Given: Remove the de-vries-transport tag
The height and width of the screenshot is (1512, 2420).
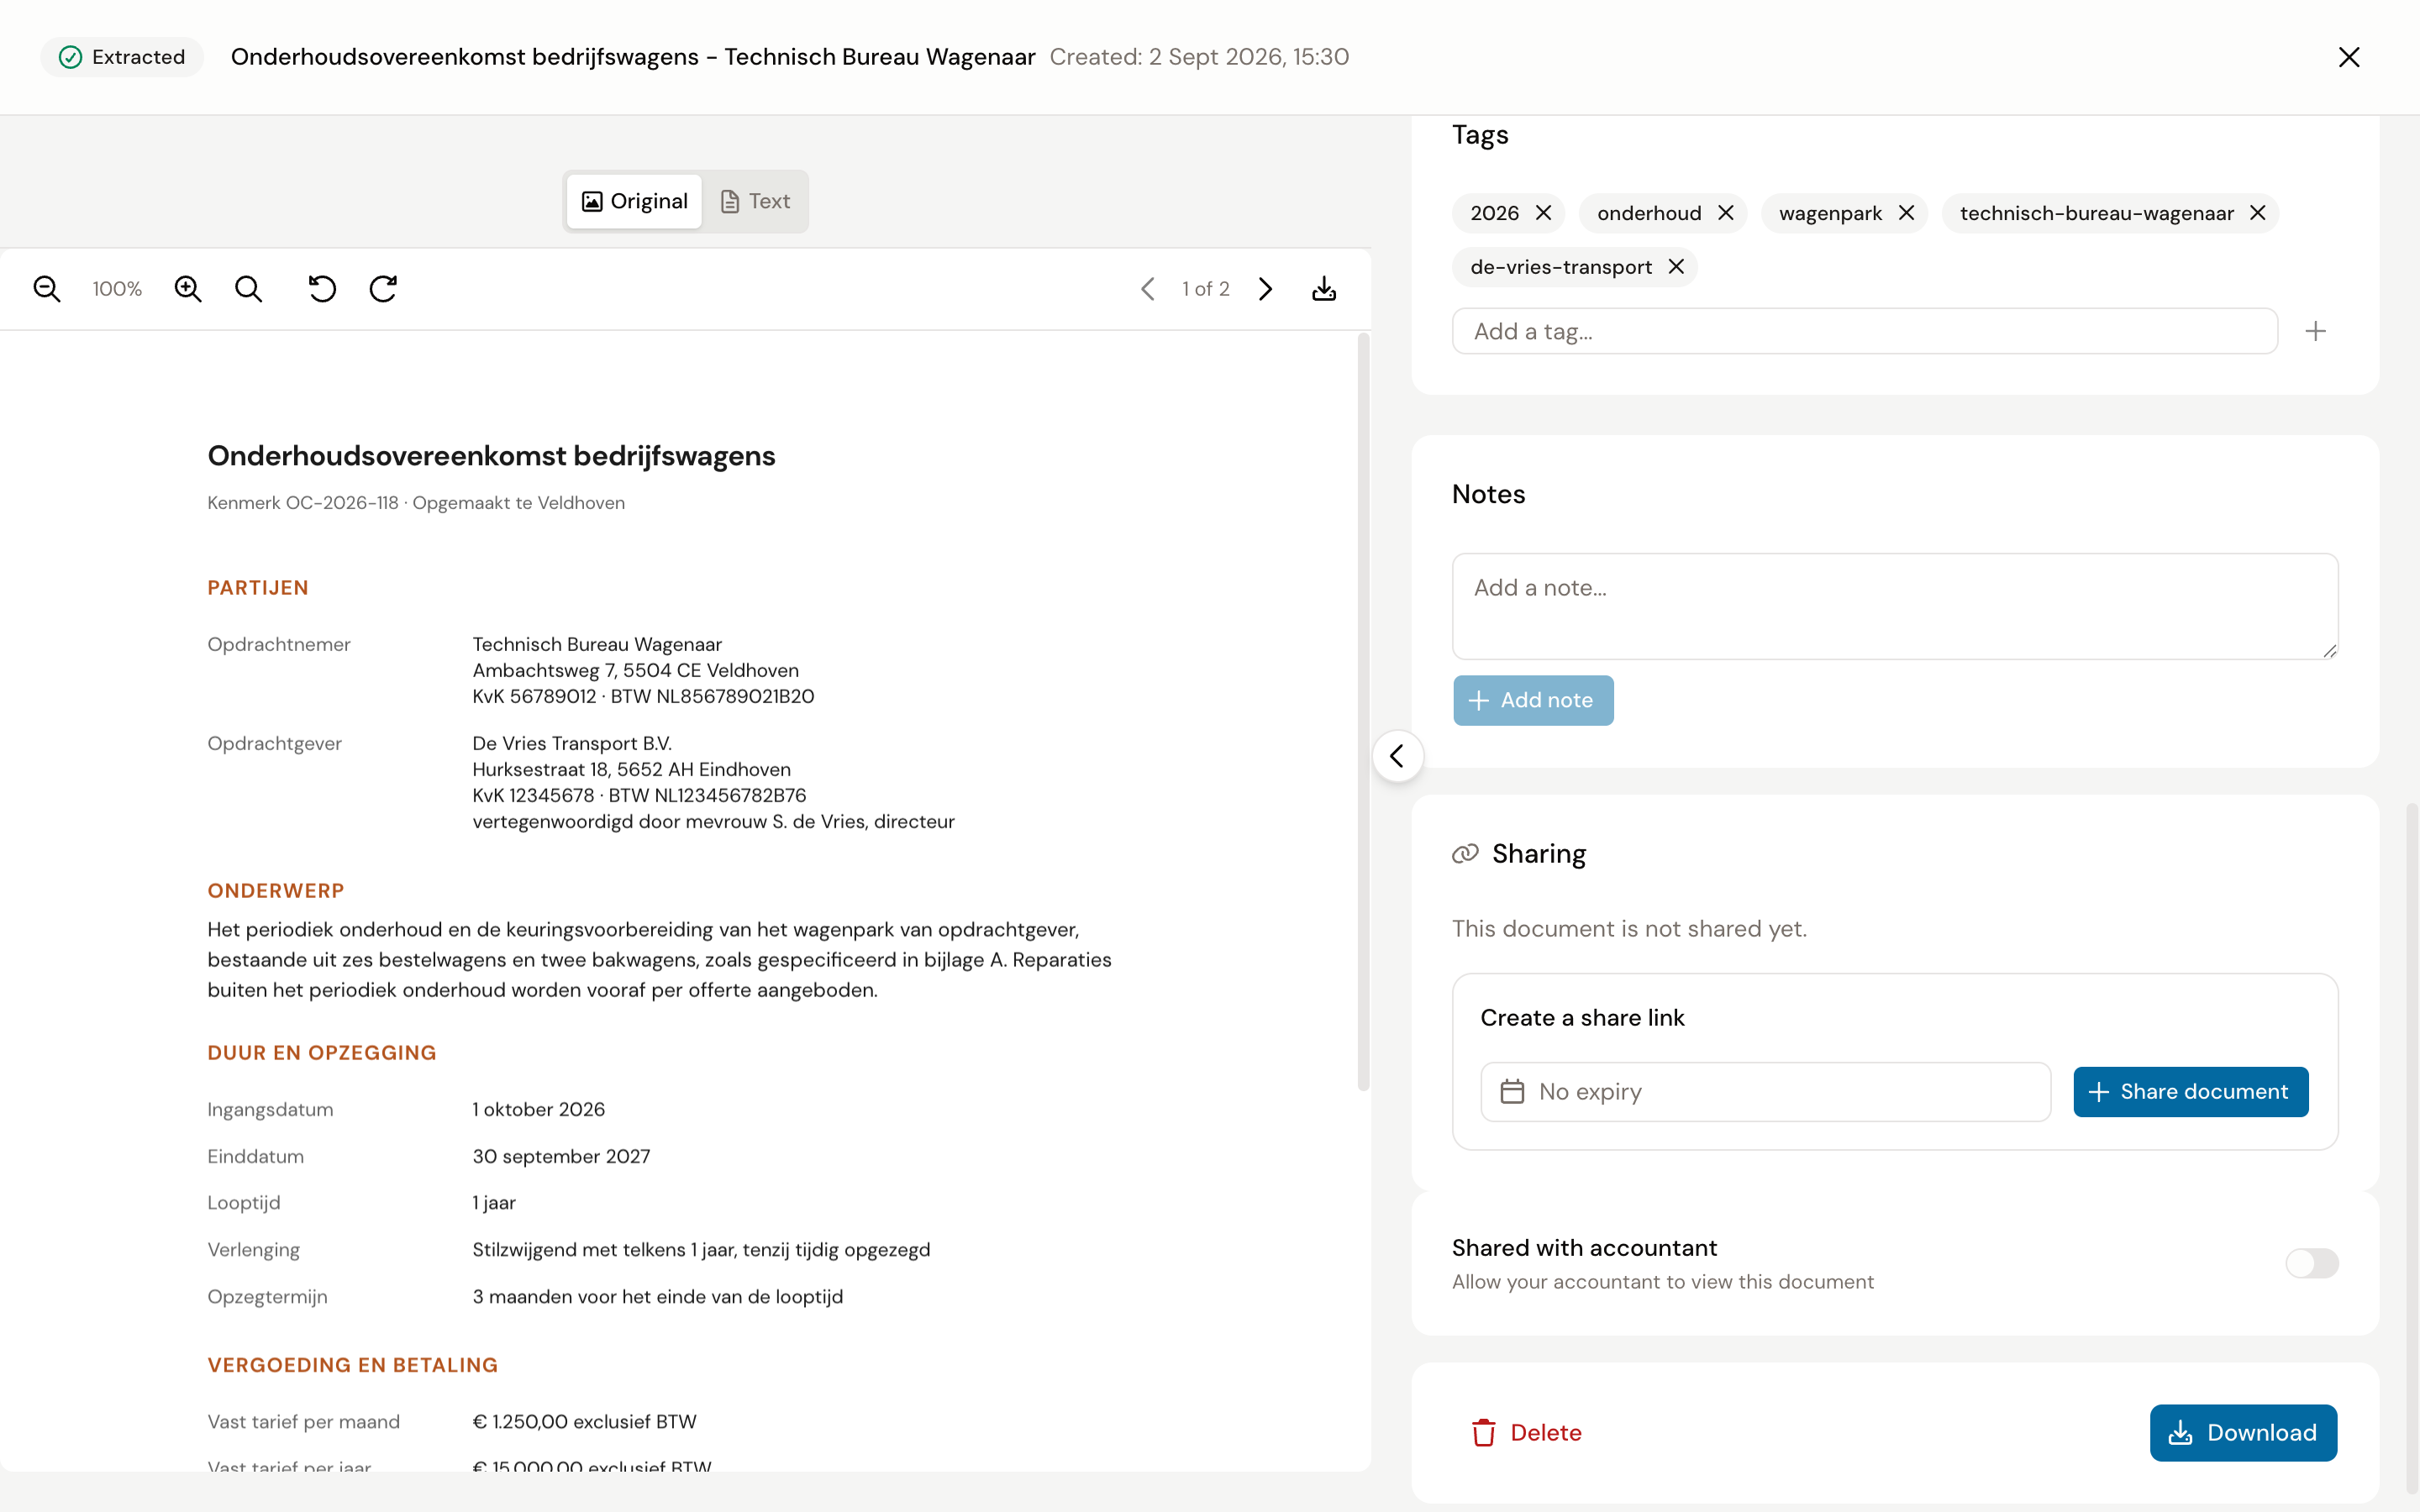Looking at the screenshot, I should coord(1676,267).
